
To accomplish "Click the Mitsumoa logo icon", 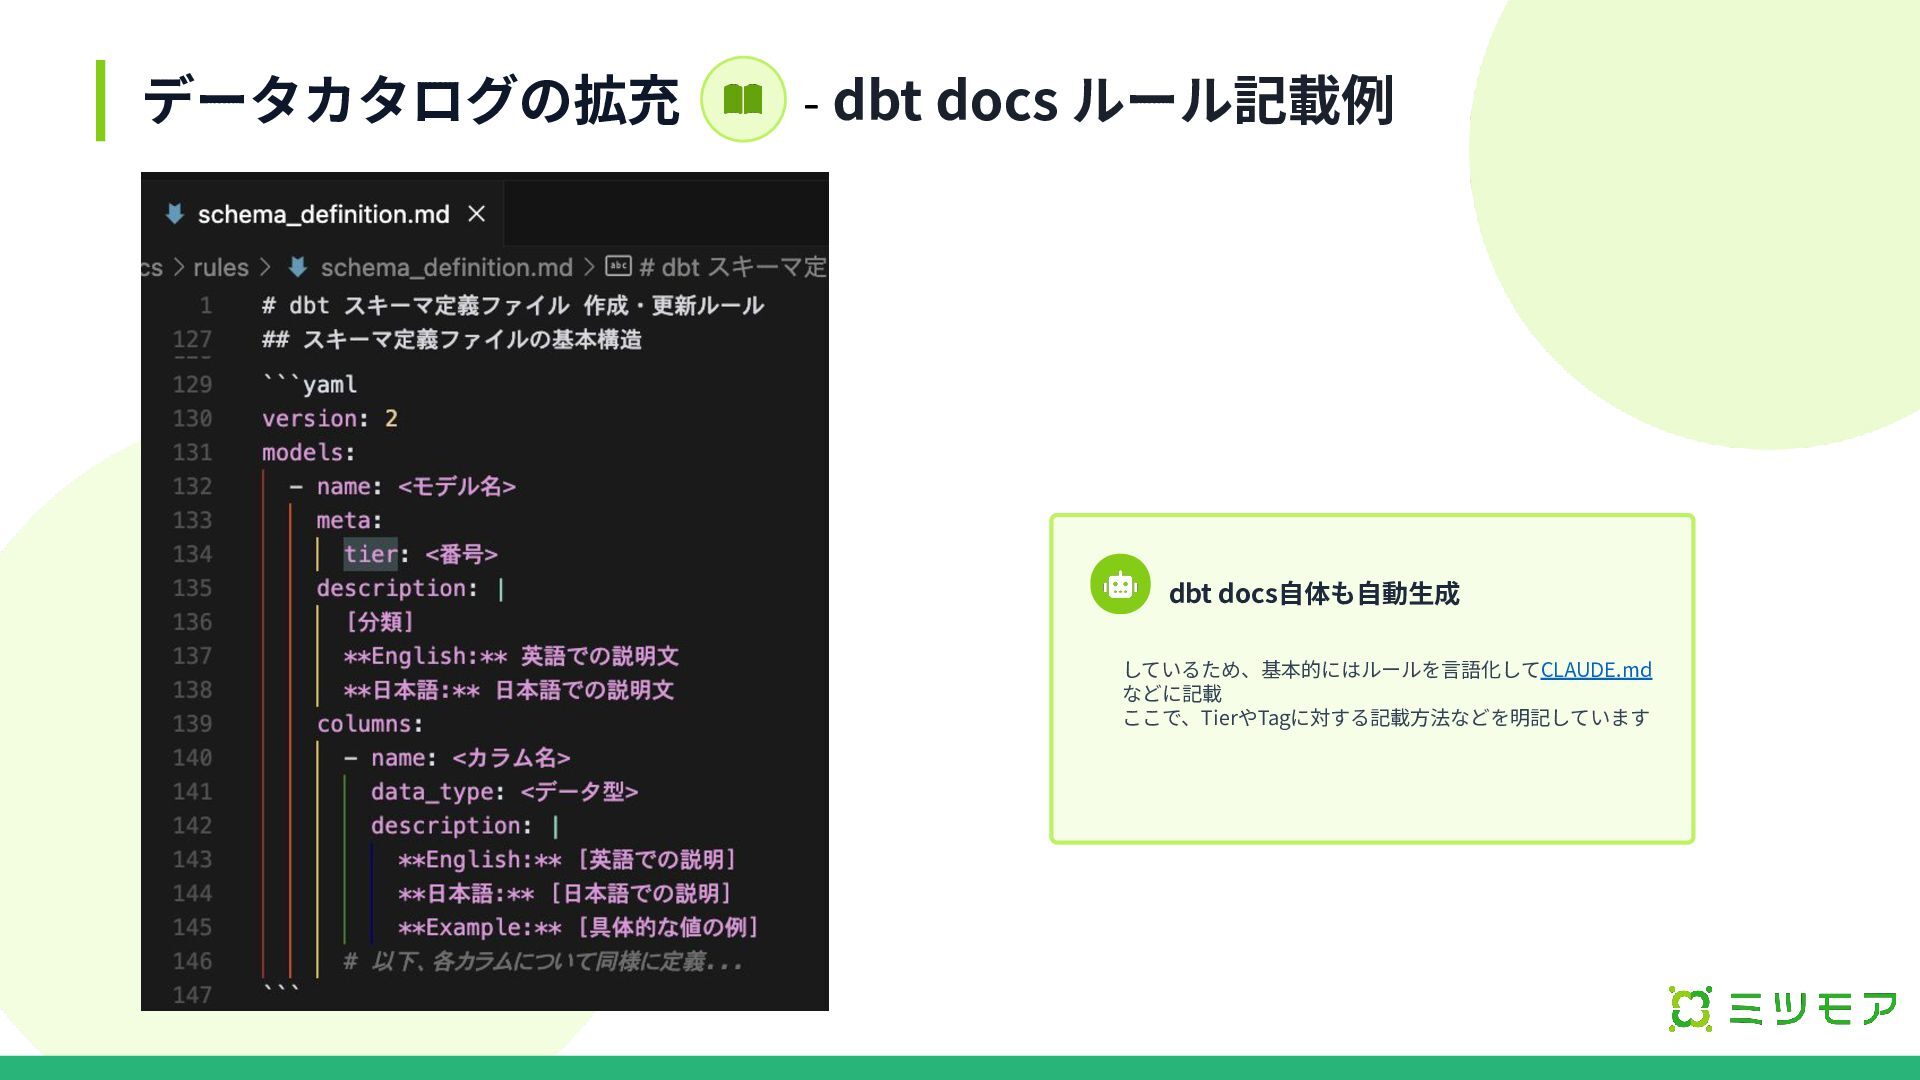I will click(x=1690, y=1008).
